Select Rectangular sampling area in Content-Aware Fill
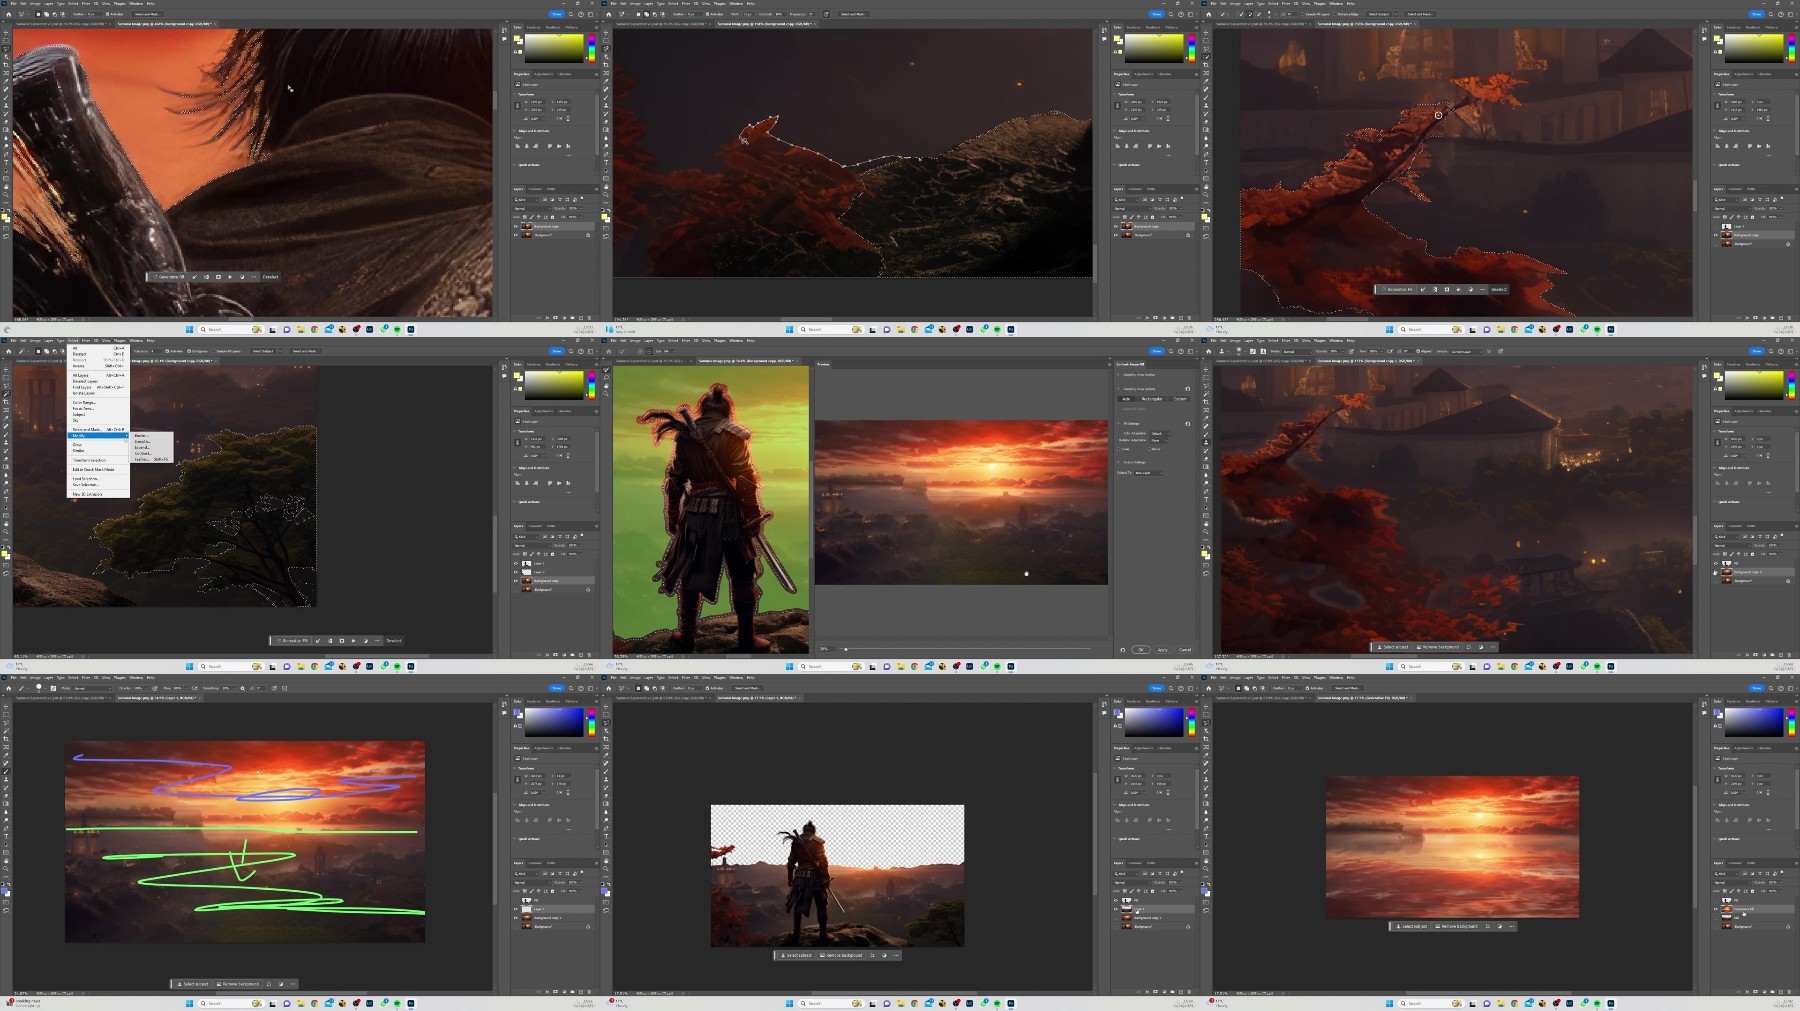 coord(1152,399)
